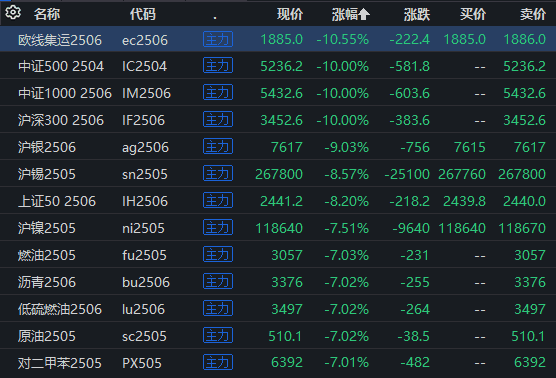Click the -222.4 price change value
Viewport: 556px width, 378px height.
click(410, 39)
